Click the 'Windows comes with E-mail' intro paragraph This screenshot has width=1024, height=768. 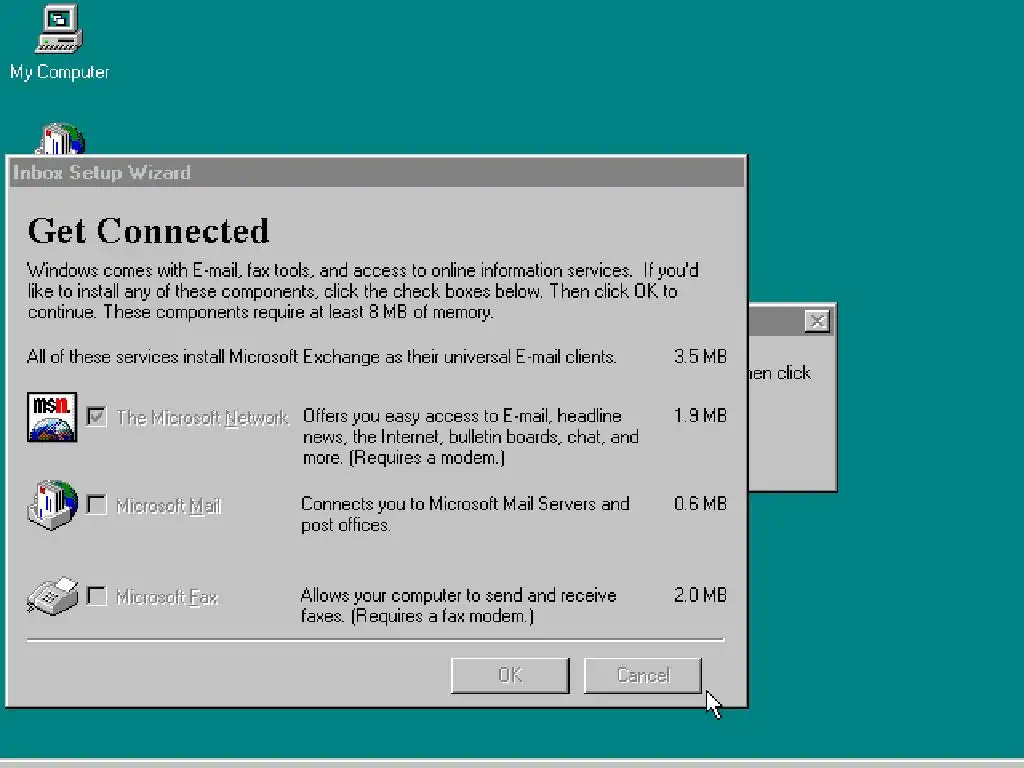point(363,291)
